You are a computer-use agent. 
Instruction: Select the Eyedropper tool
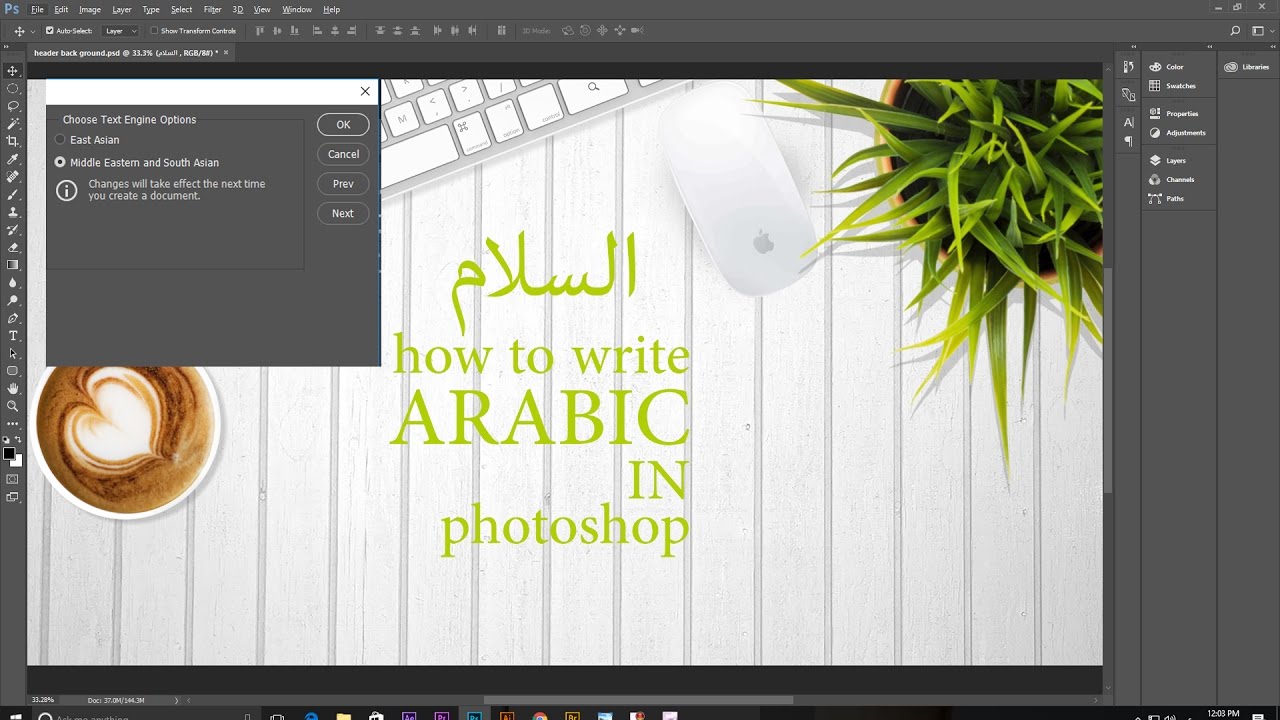point(13,159)
